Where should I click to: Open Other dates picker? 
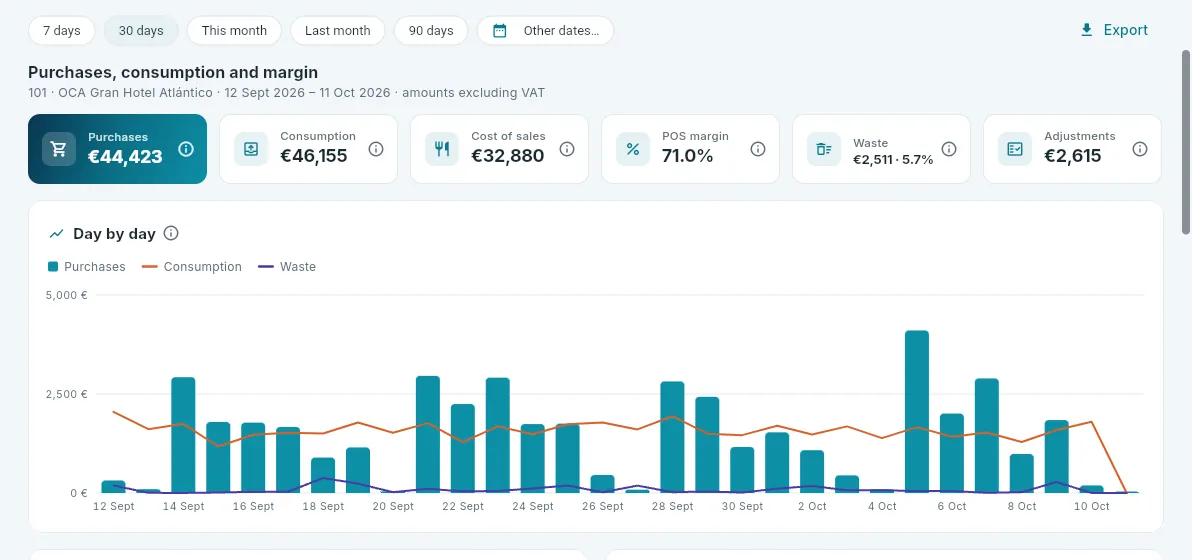coord(546,30)
